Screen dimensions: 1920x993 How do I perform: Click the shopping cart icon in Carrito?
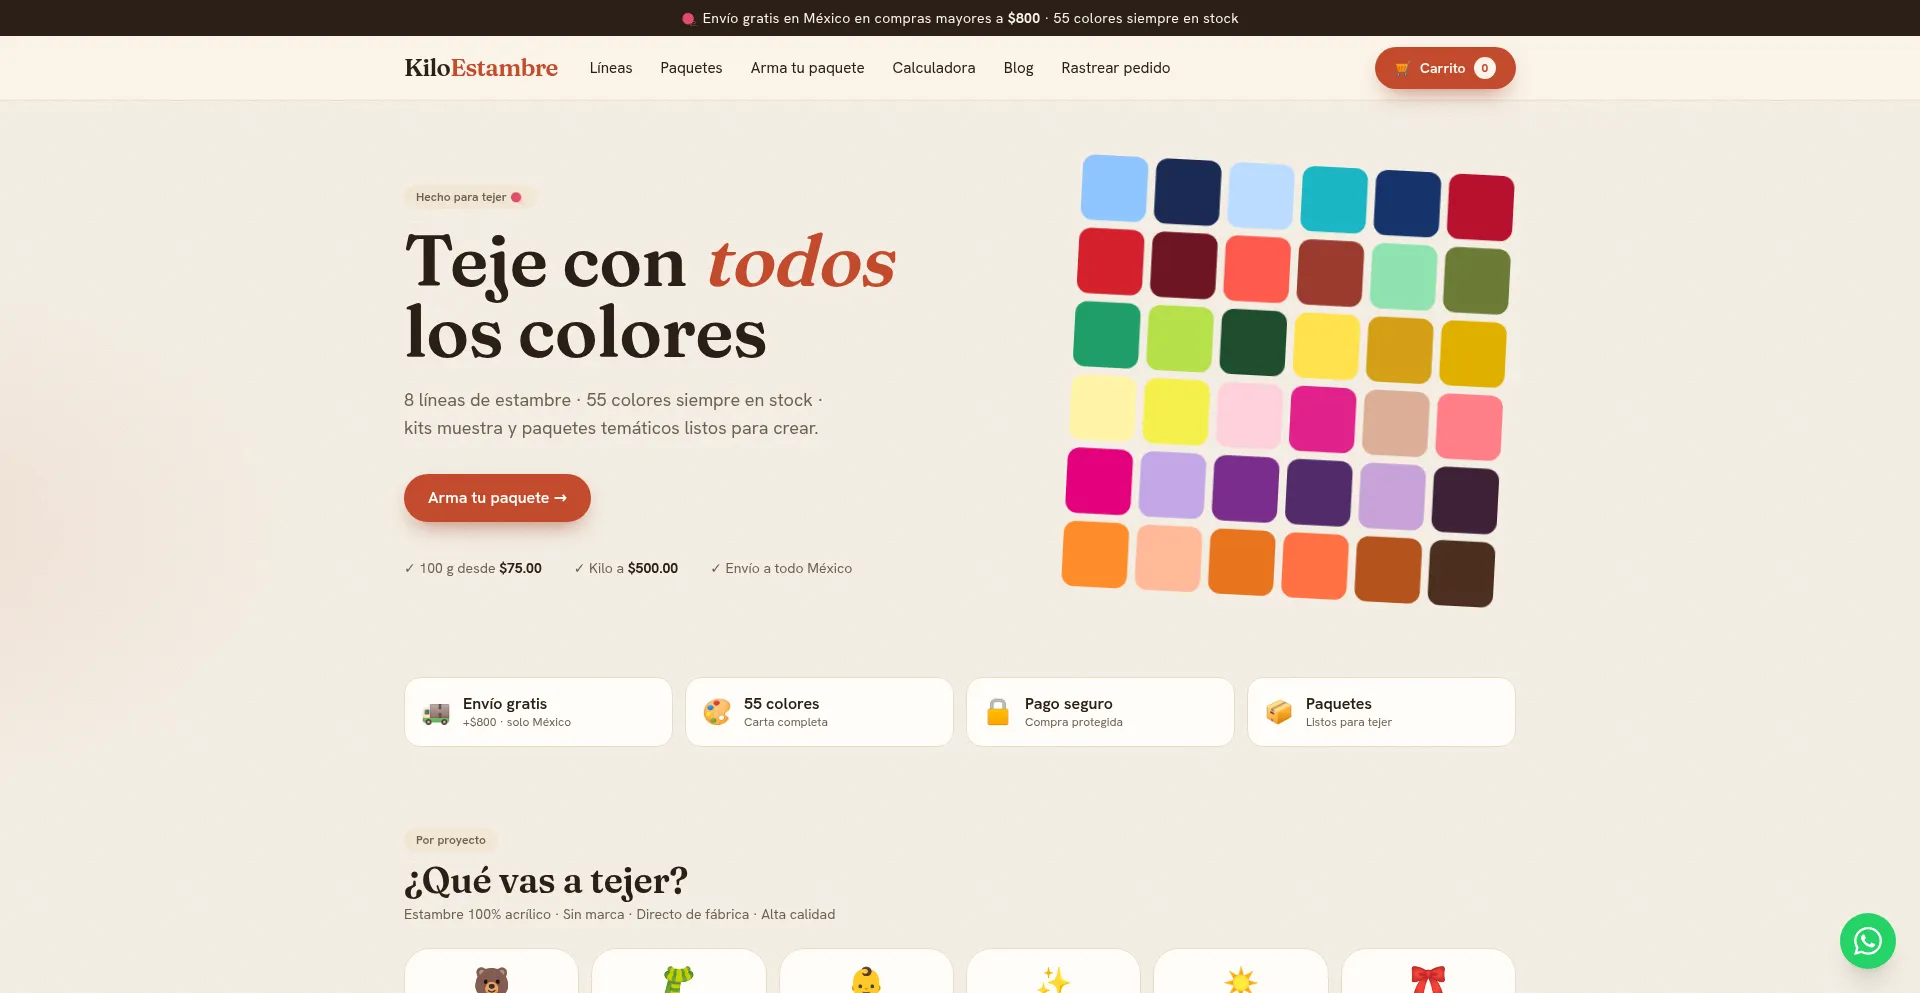tap(1402, 68)
